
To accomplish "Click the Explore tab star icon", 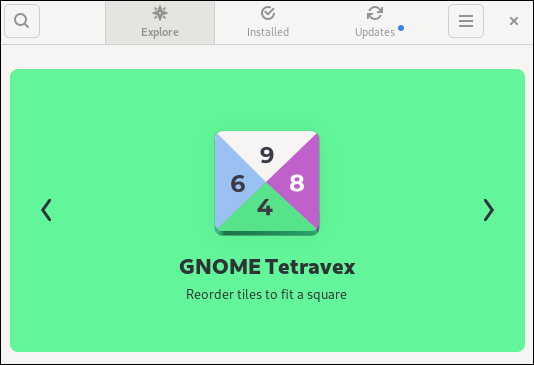I will tap(160, 13).
